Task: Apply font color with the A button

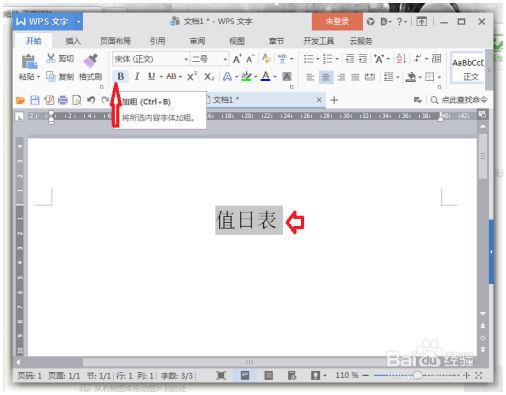Action: pyautogui.click(x=266, y=77)
